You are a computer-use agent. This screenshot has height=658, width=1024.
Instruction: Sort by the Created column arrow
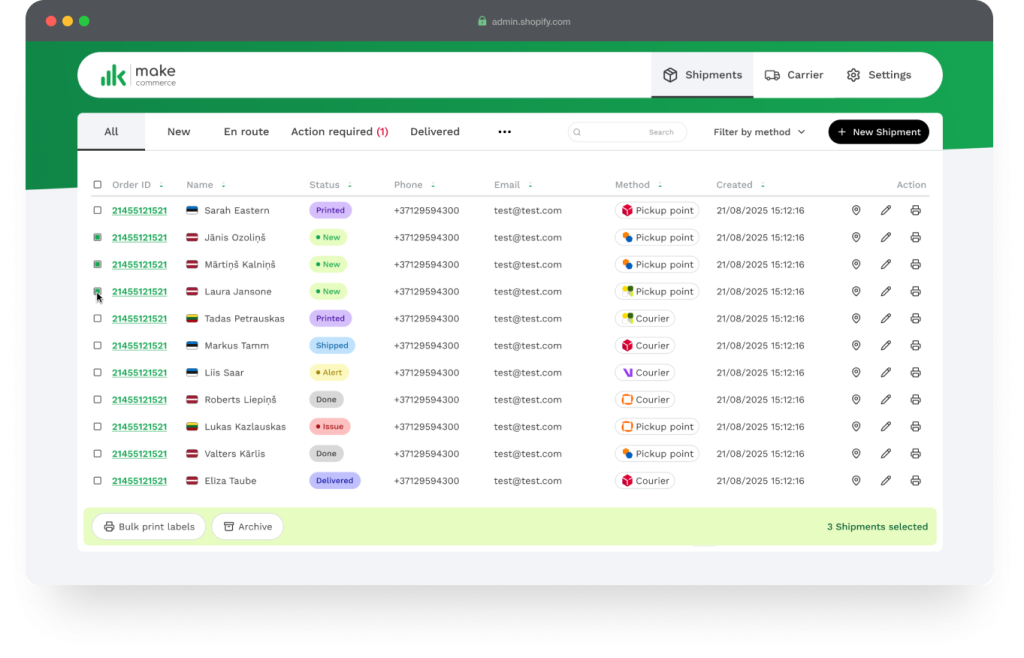pyautogui.click(x=763, y=186)
